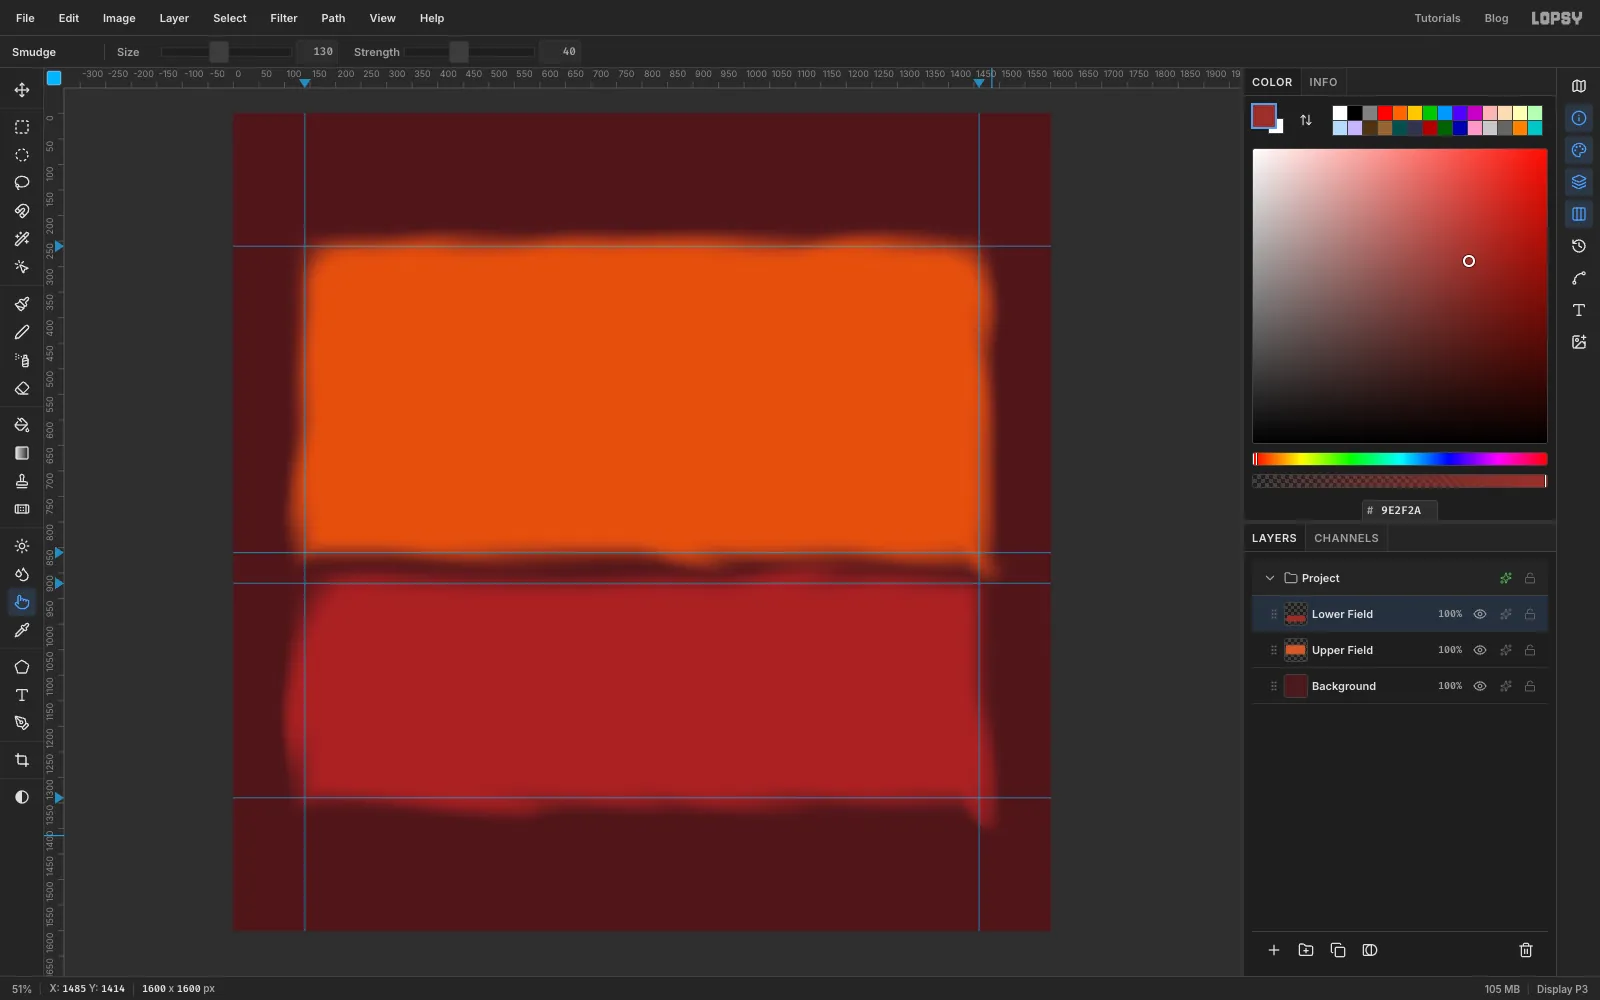Select the Paint Bucket tool
The image size is (1600, 1000).
coord(21,425)
